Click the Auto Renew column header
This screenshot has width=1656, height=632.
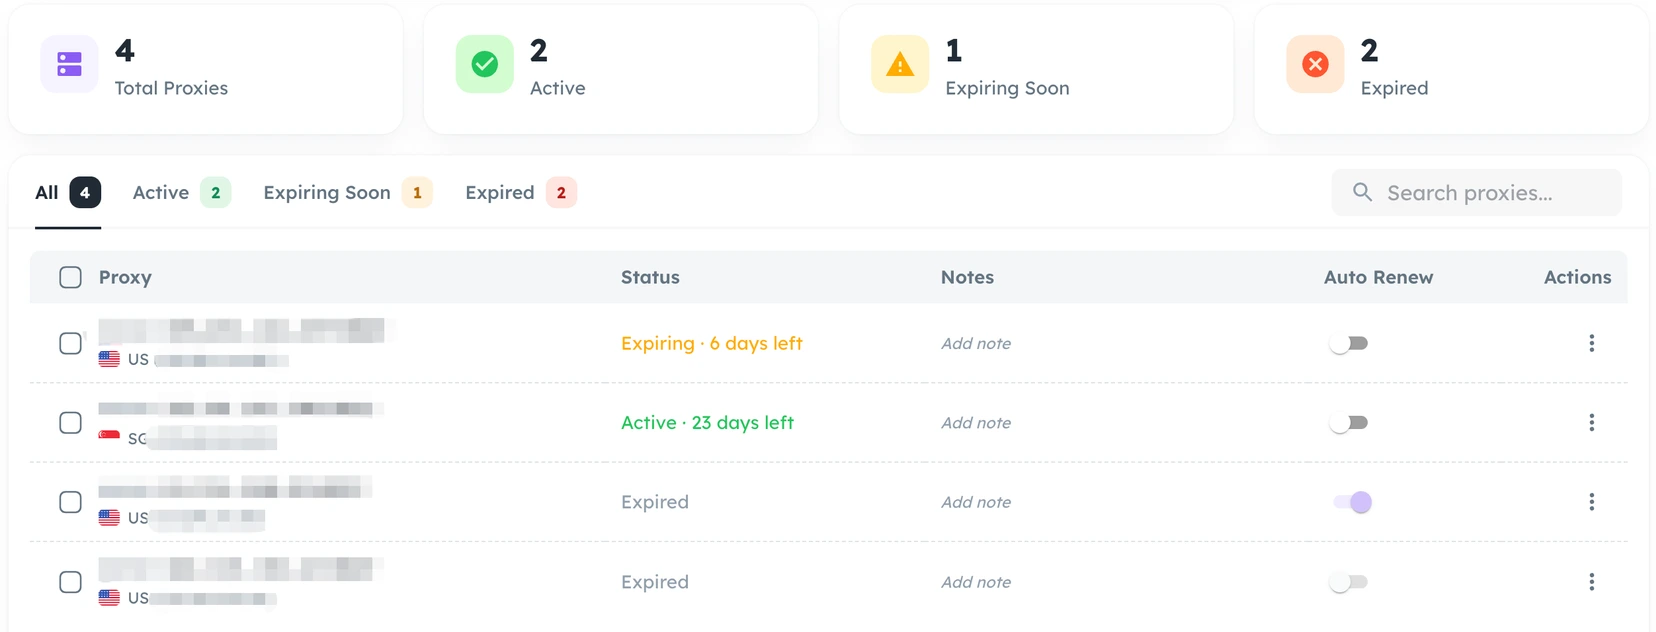(x=1378, y=277)
